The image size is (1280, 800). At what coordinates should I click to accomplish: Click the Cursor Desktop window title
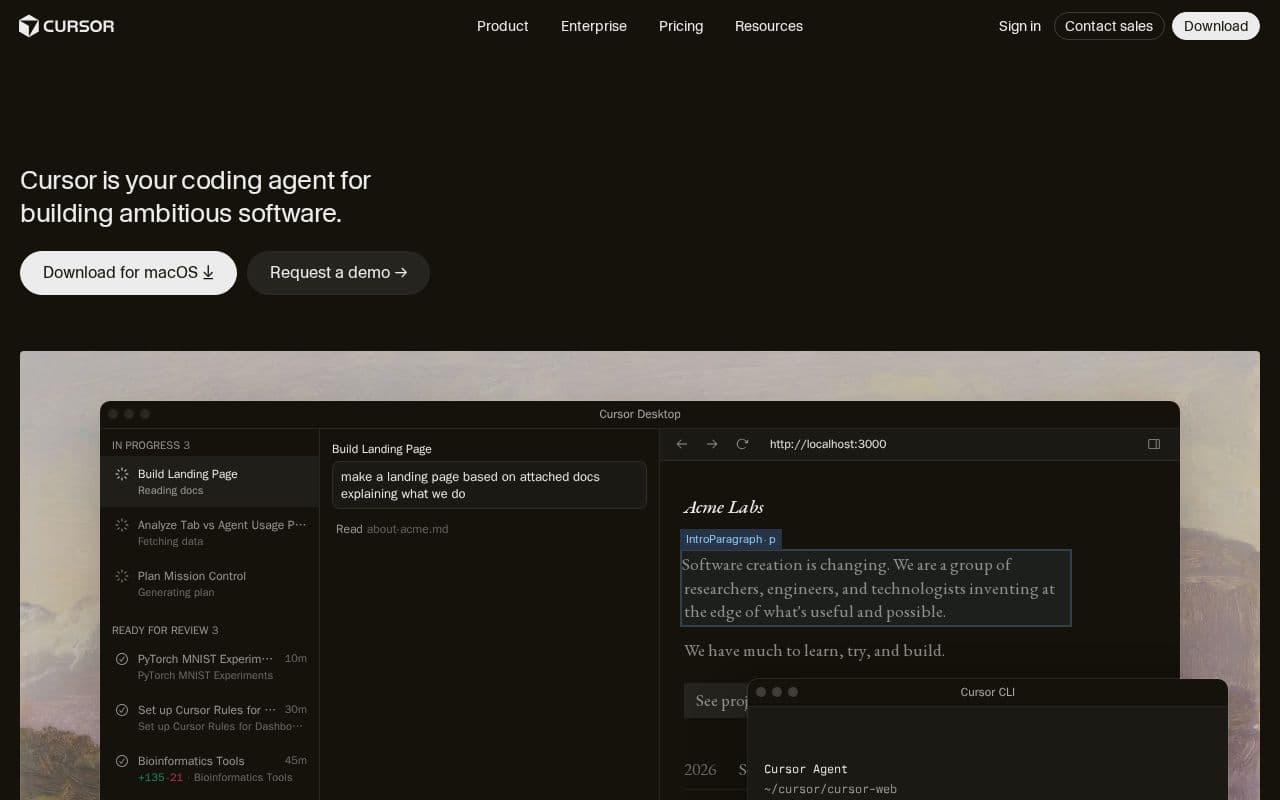click(640, 414)
